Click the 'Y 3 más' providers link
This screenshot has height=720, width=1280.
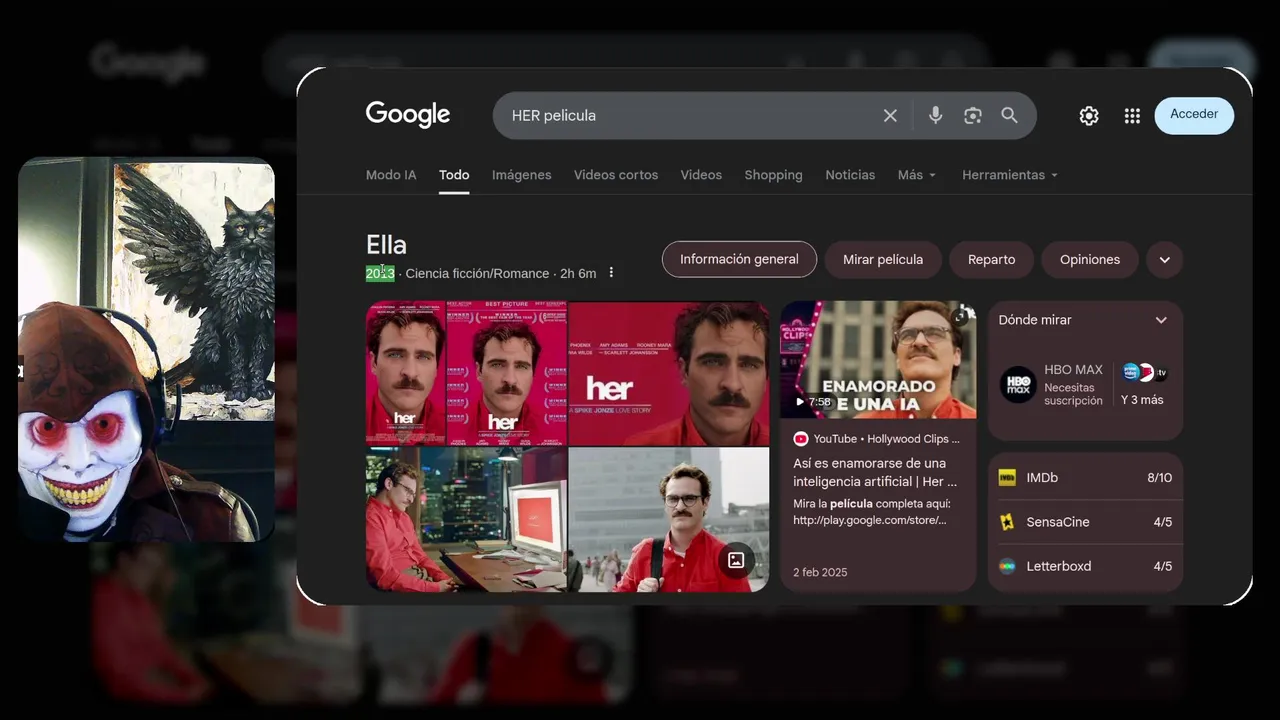[x=1142, y=400]
